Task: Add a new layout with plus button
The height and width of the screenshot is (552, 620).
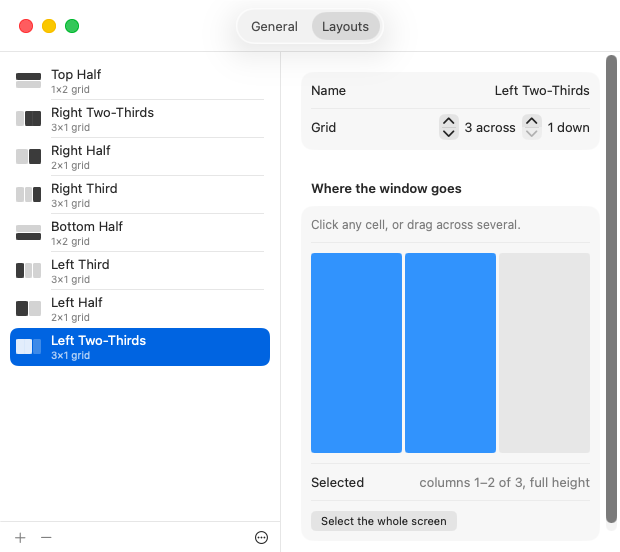Action: (x=20, y=537)
